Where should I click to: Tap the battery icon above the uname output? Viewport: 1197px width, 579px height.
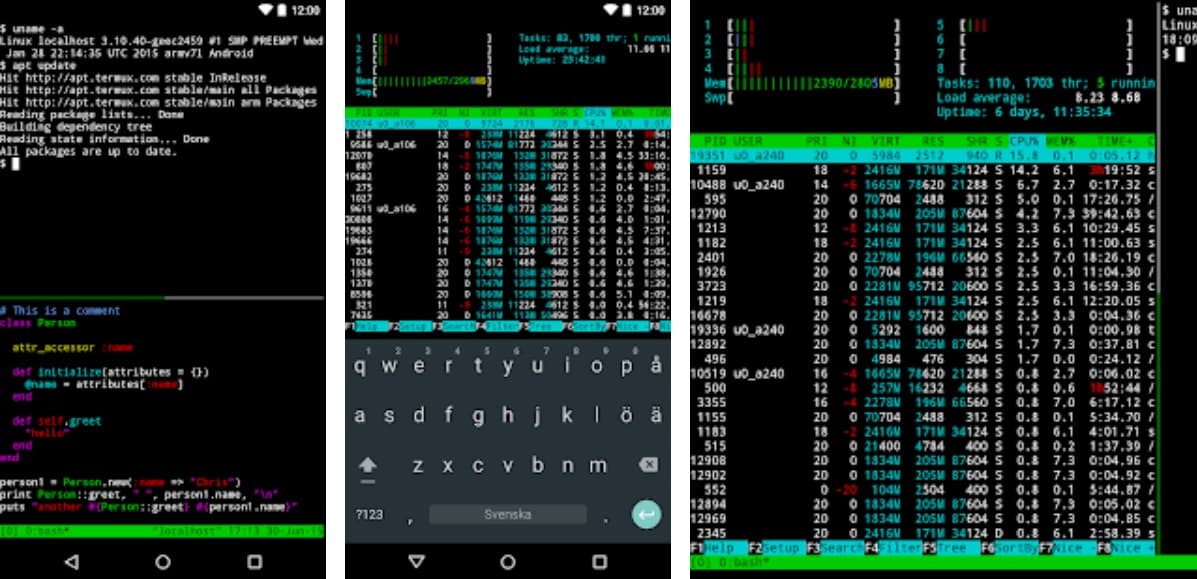(282, 10)
